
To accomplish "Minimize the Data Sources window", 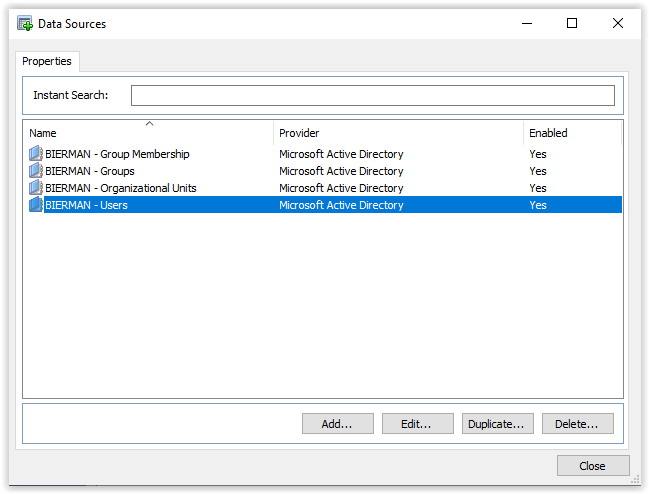I will 527,24.
